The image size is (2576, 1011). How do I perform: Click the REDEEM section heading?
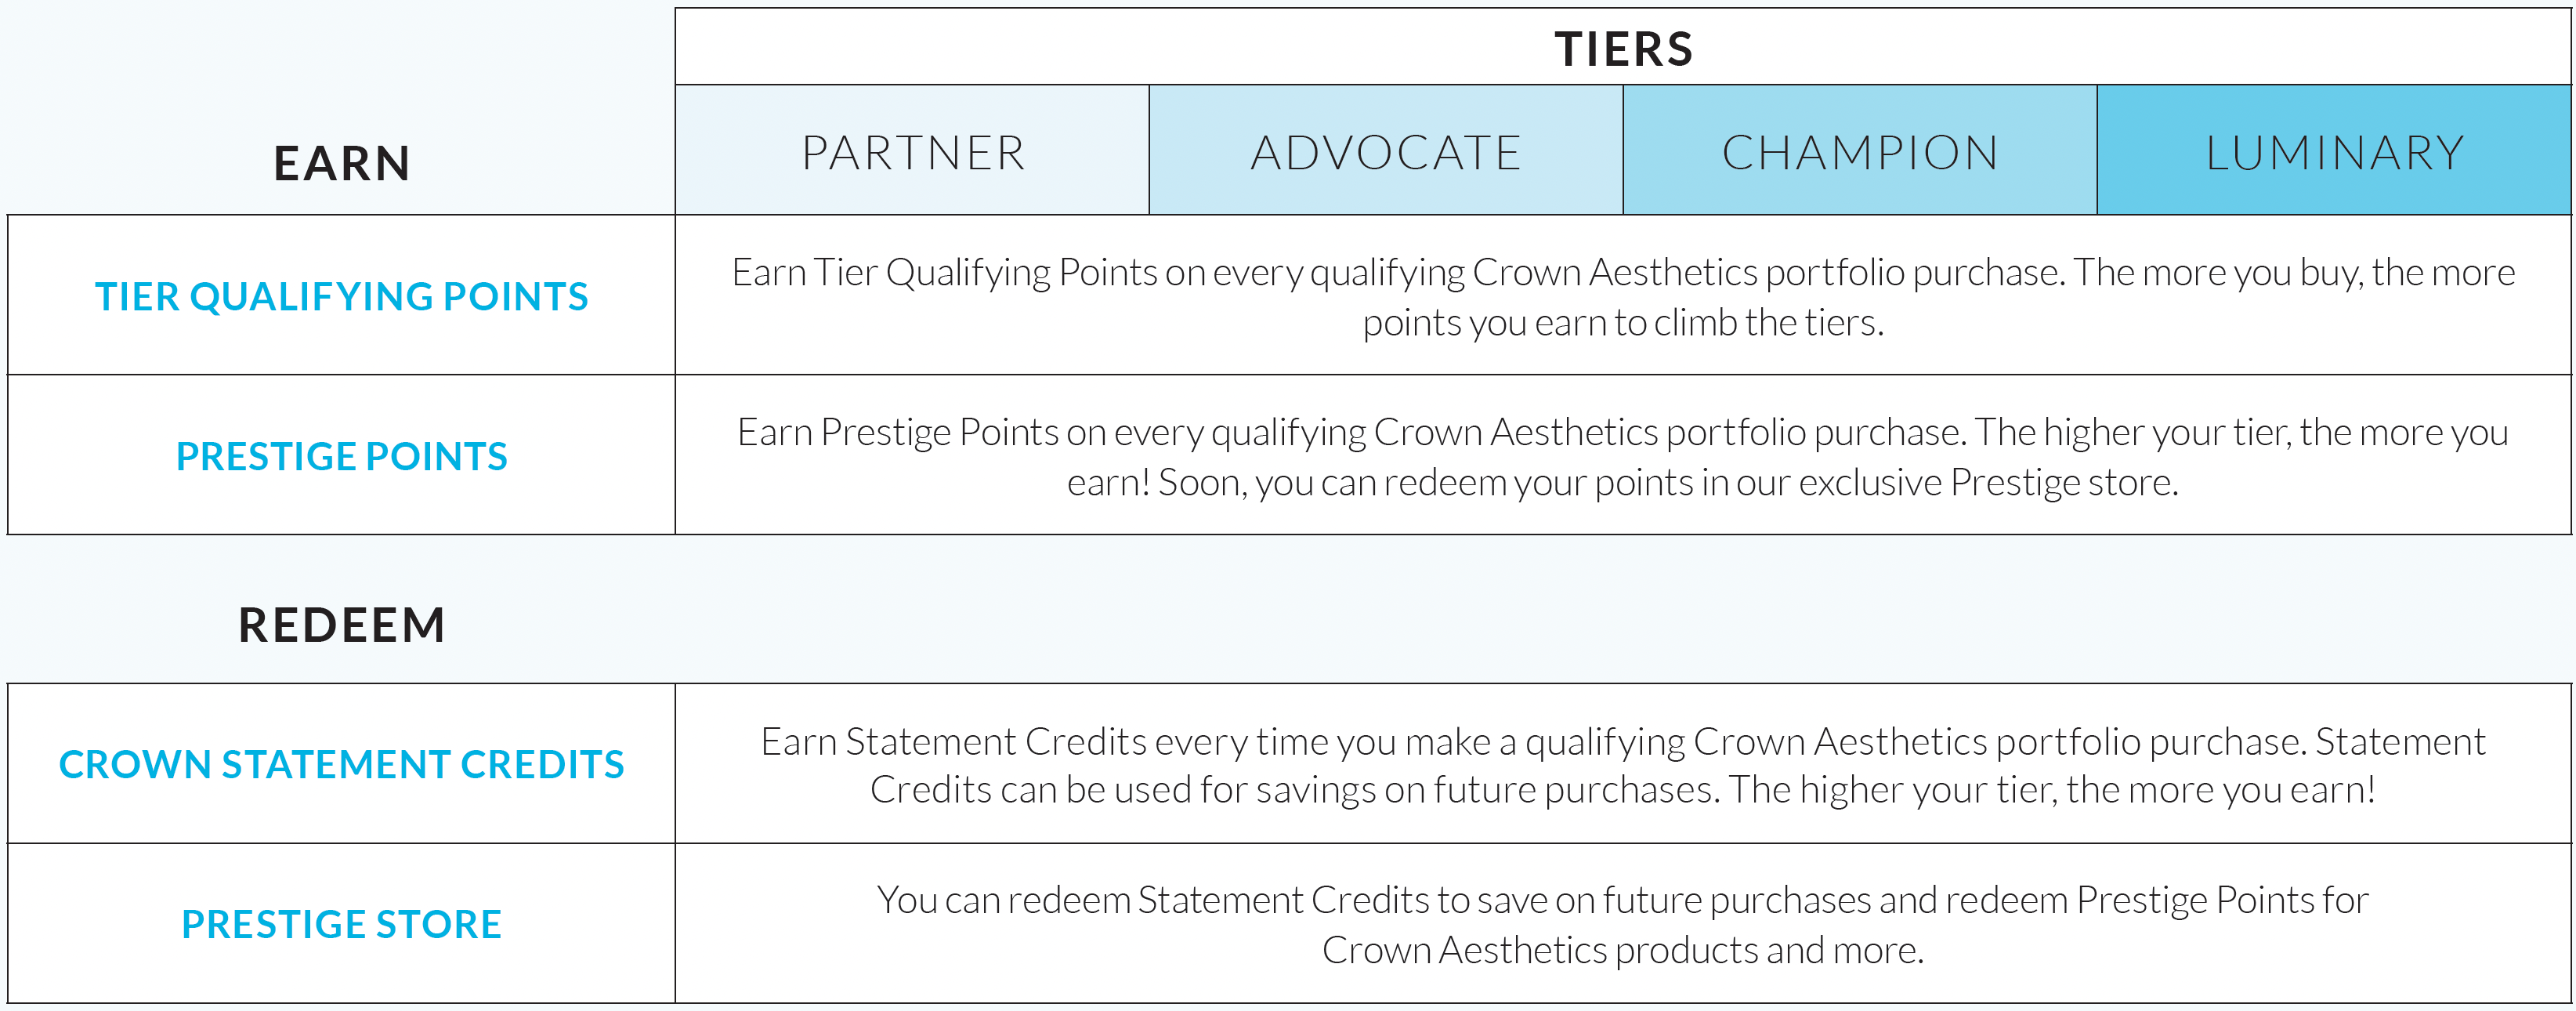point(342,625)
